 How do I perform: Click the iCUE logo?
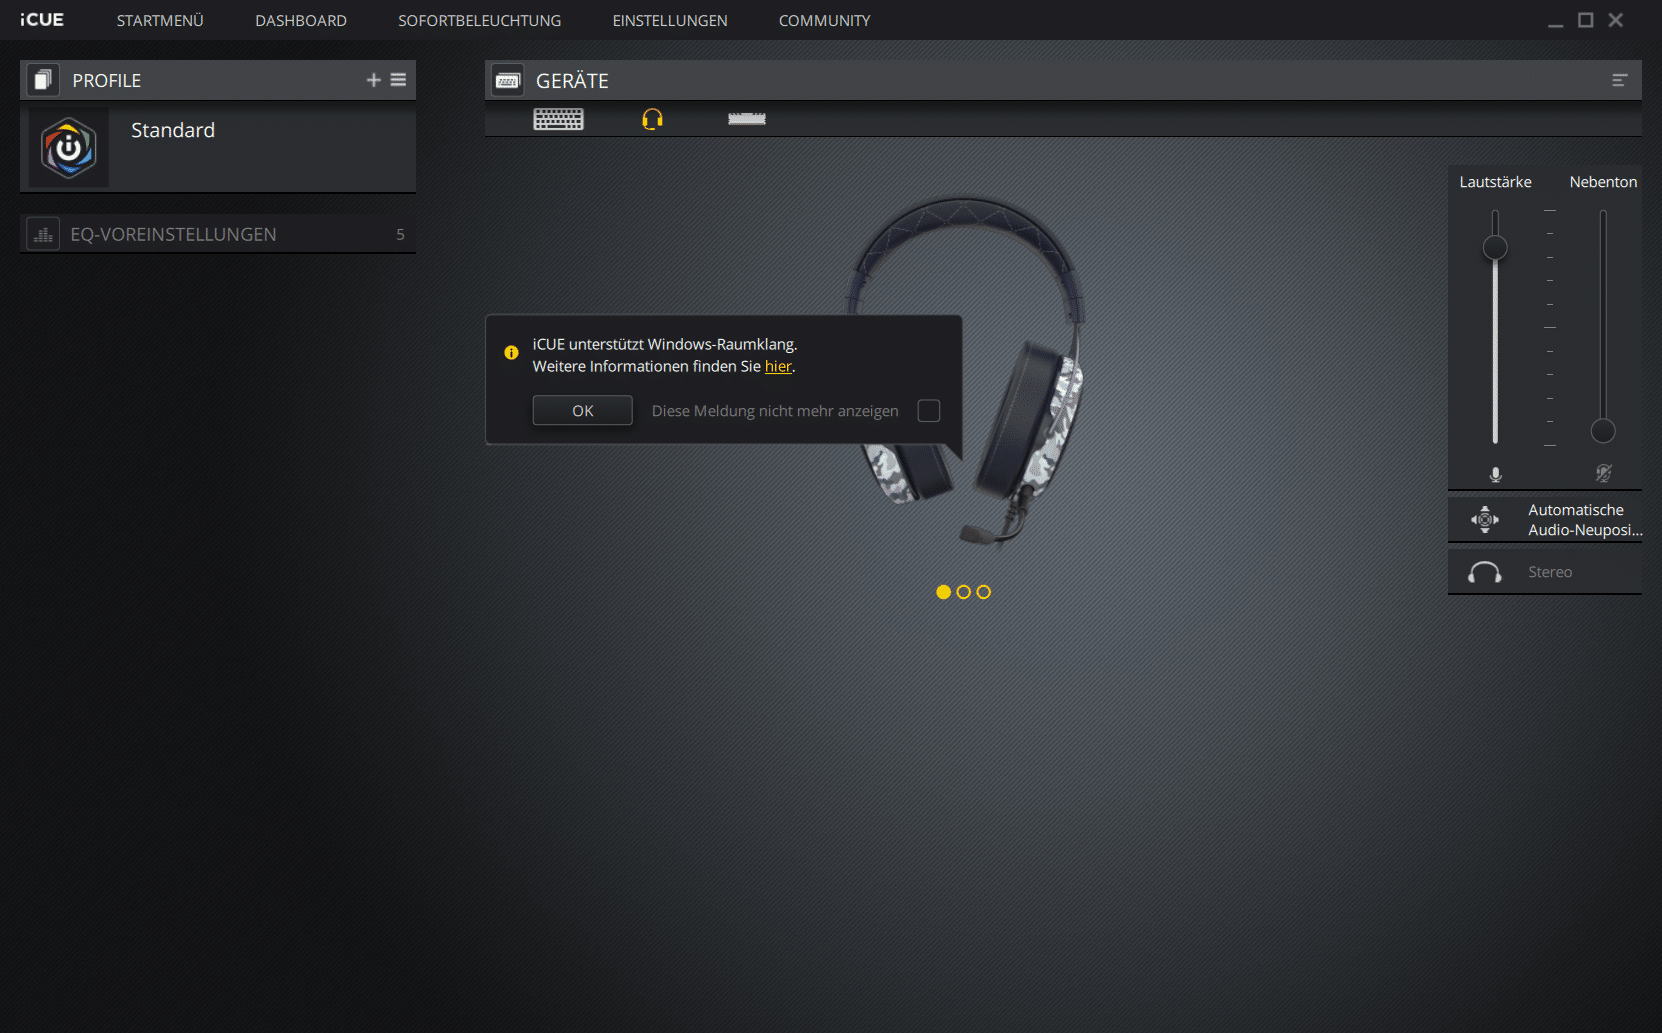pos(42,20)
